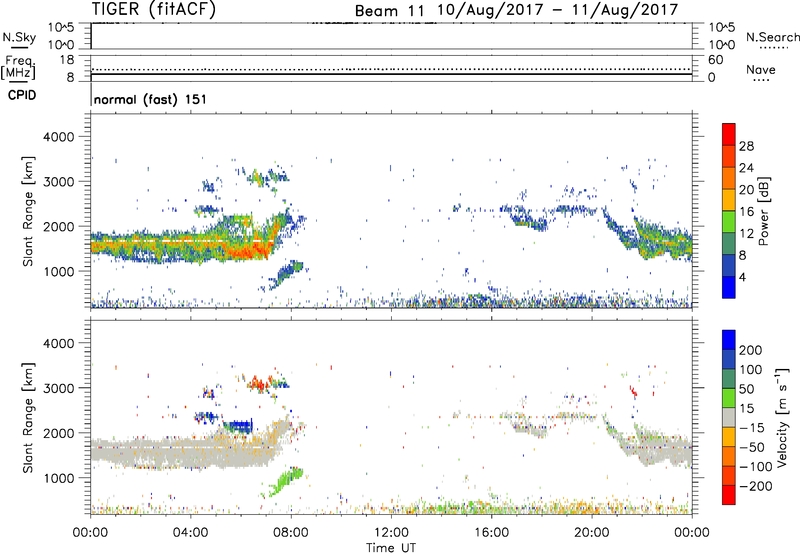Image resolution: width=800 pixels, height=554 pixels.
Task: Click the red velocity cluster near 3000 km
Action: click(259, 383)
